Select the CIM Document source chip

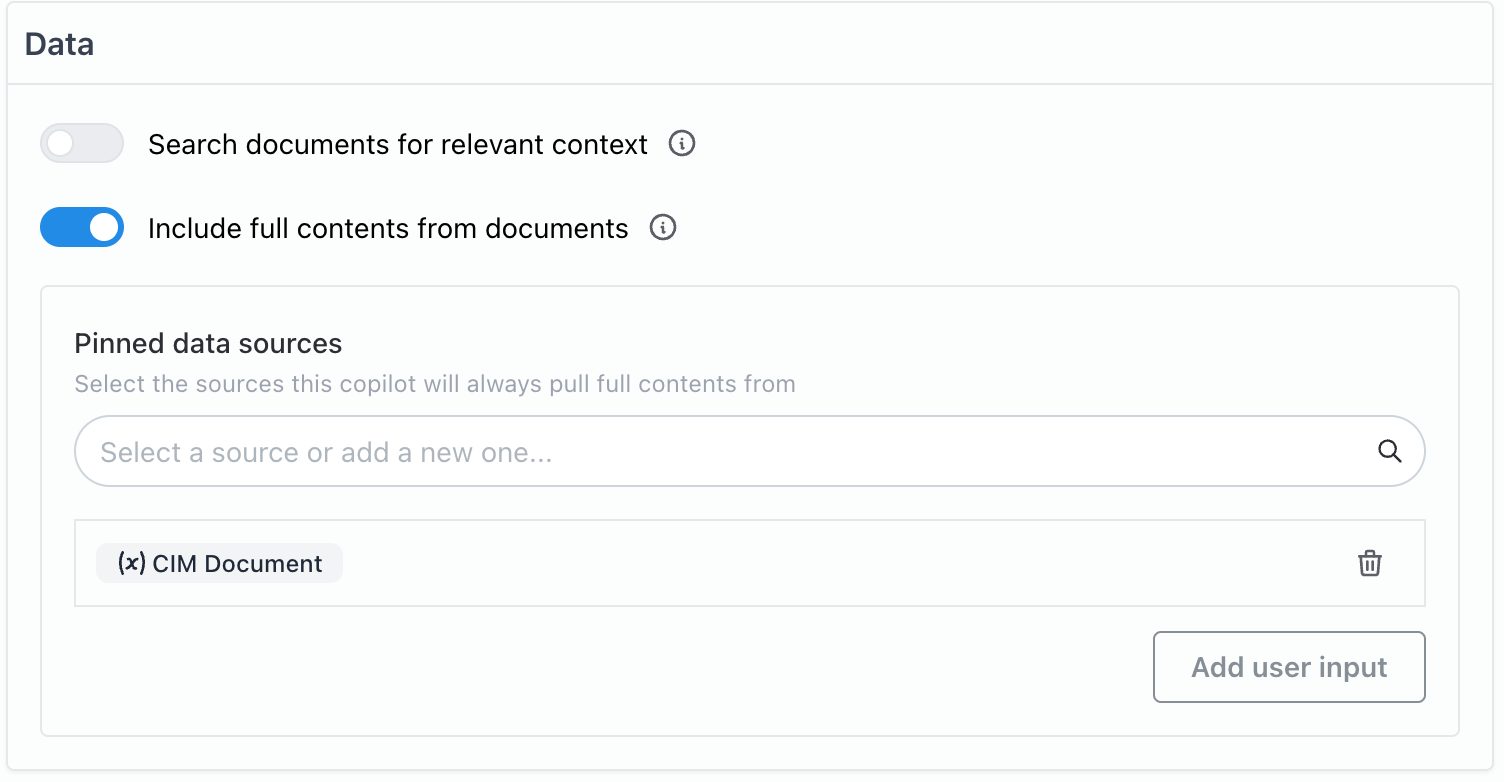[x=237, y=563]
